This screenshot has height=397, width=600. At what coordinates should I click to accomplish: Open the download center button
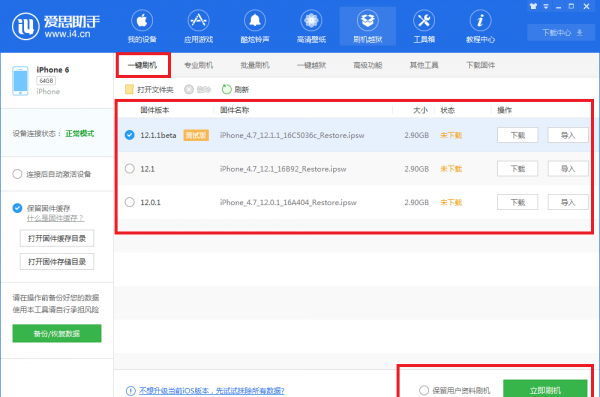point(561,33)
